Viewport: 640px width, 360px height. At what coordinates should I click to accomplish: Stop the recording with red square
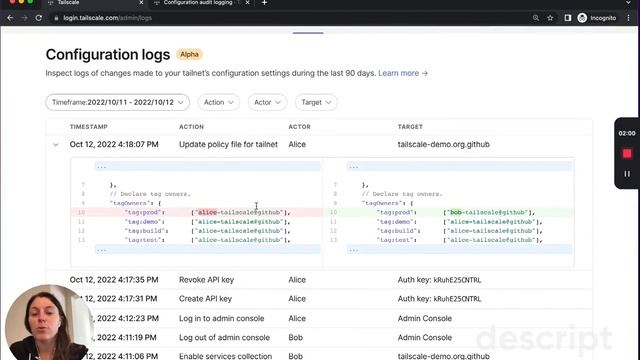coord(627,153)
